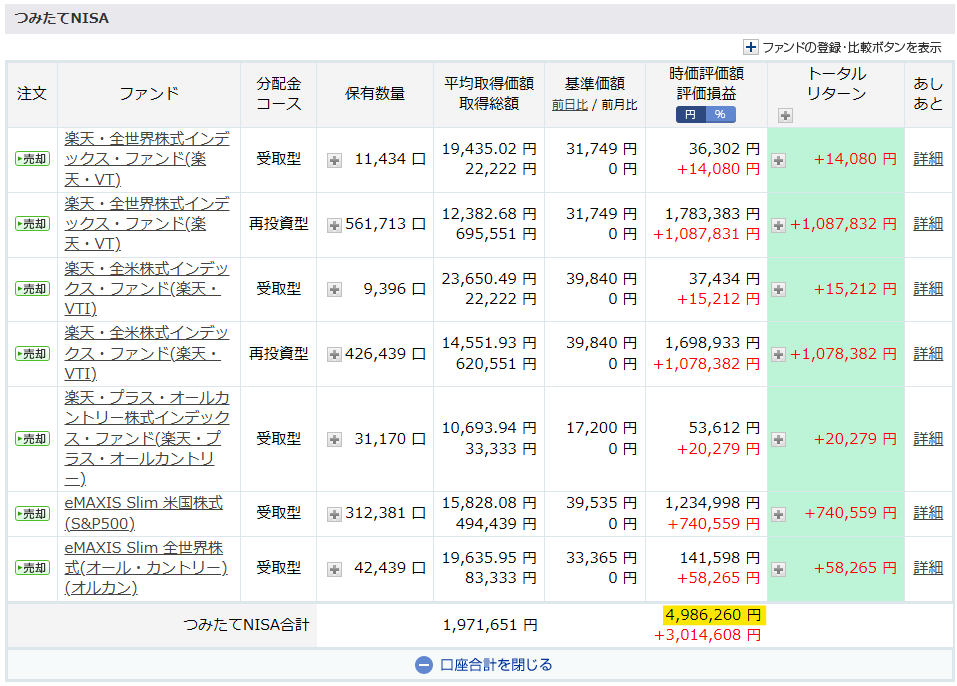
Task: Open 詳細 link for eMAXIS Slim 全世界株式 row
Action: click(x=927, y=568)
